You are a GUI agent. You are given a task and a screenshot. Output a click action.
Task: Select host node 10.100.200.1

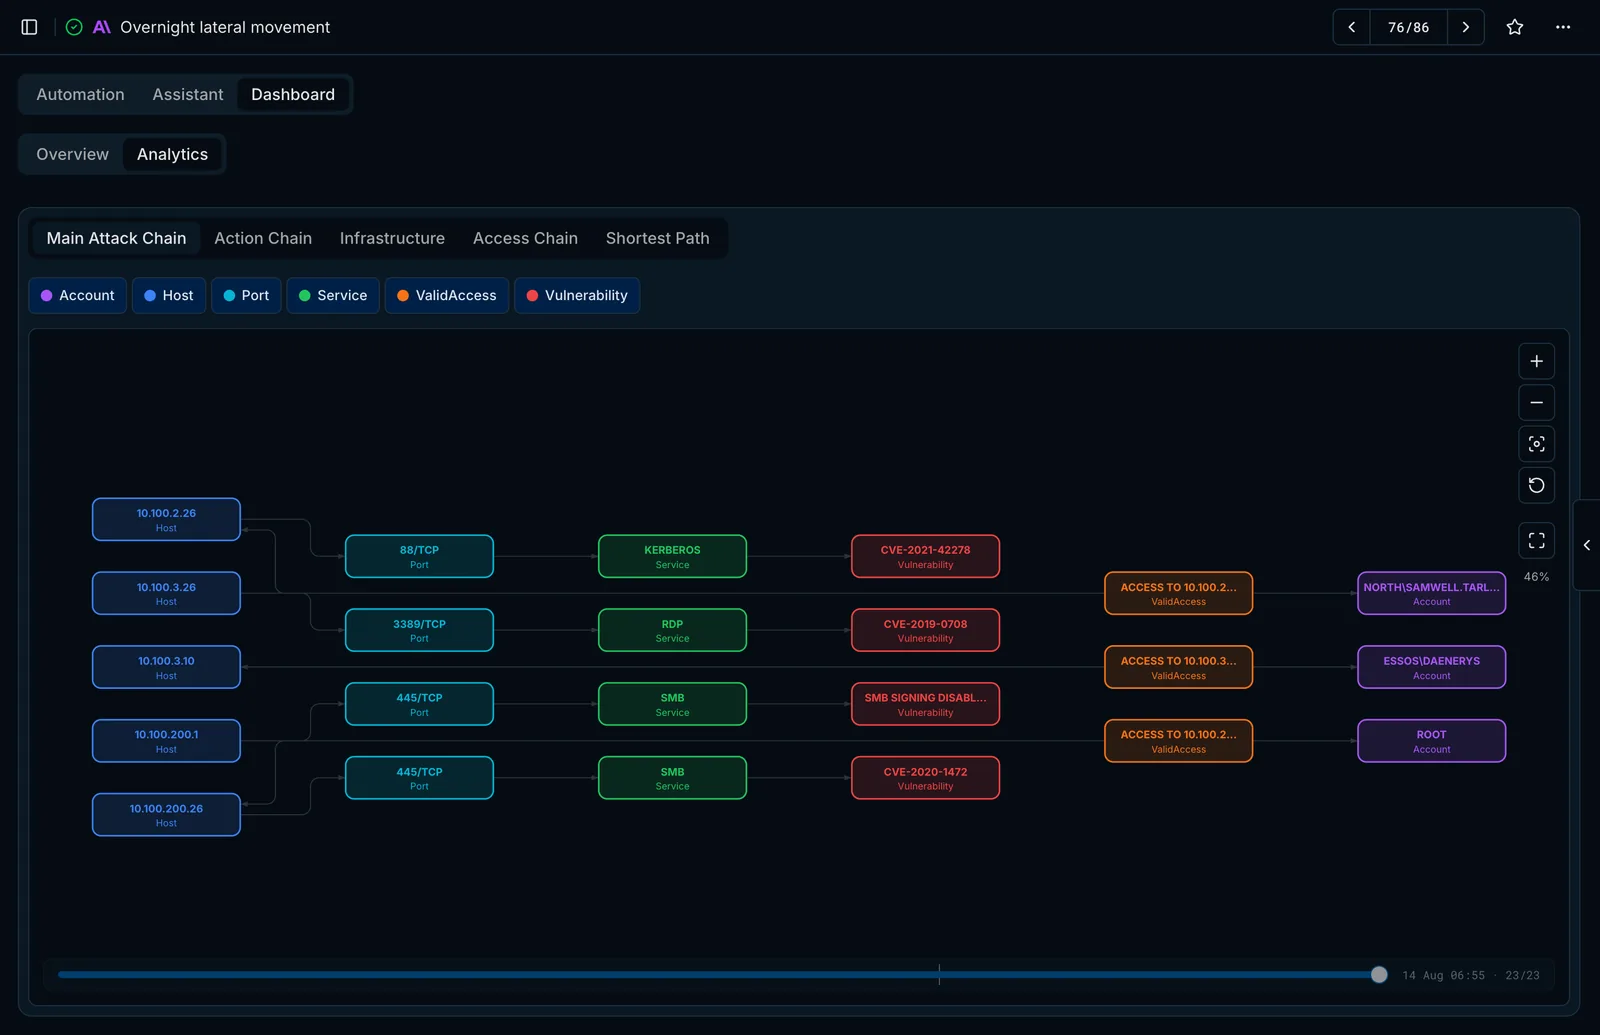coord(166,741)
